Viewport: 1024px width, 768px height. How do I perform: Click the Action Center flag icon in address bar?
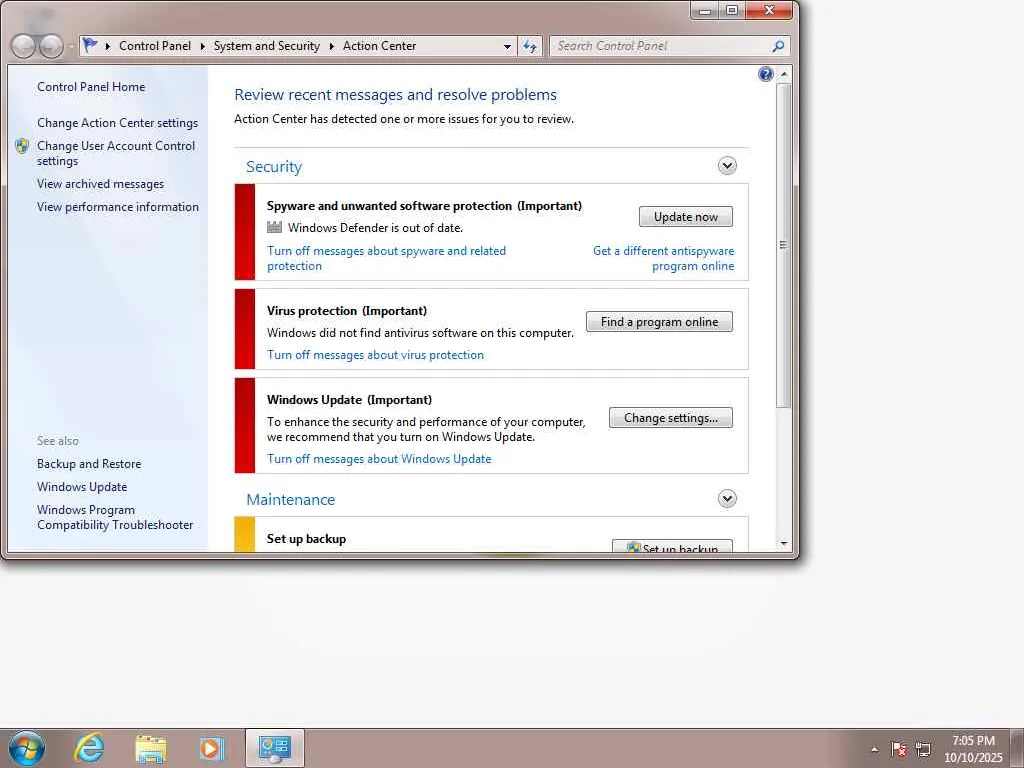click(x=90, y=45)
